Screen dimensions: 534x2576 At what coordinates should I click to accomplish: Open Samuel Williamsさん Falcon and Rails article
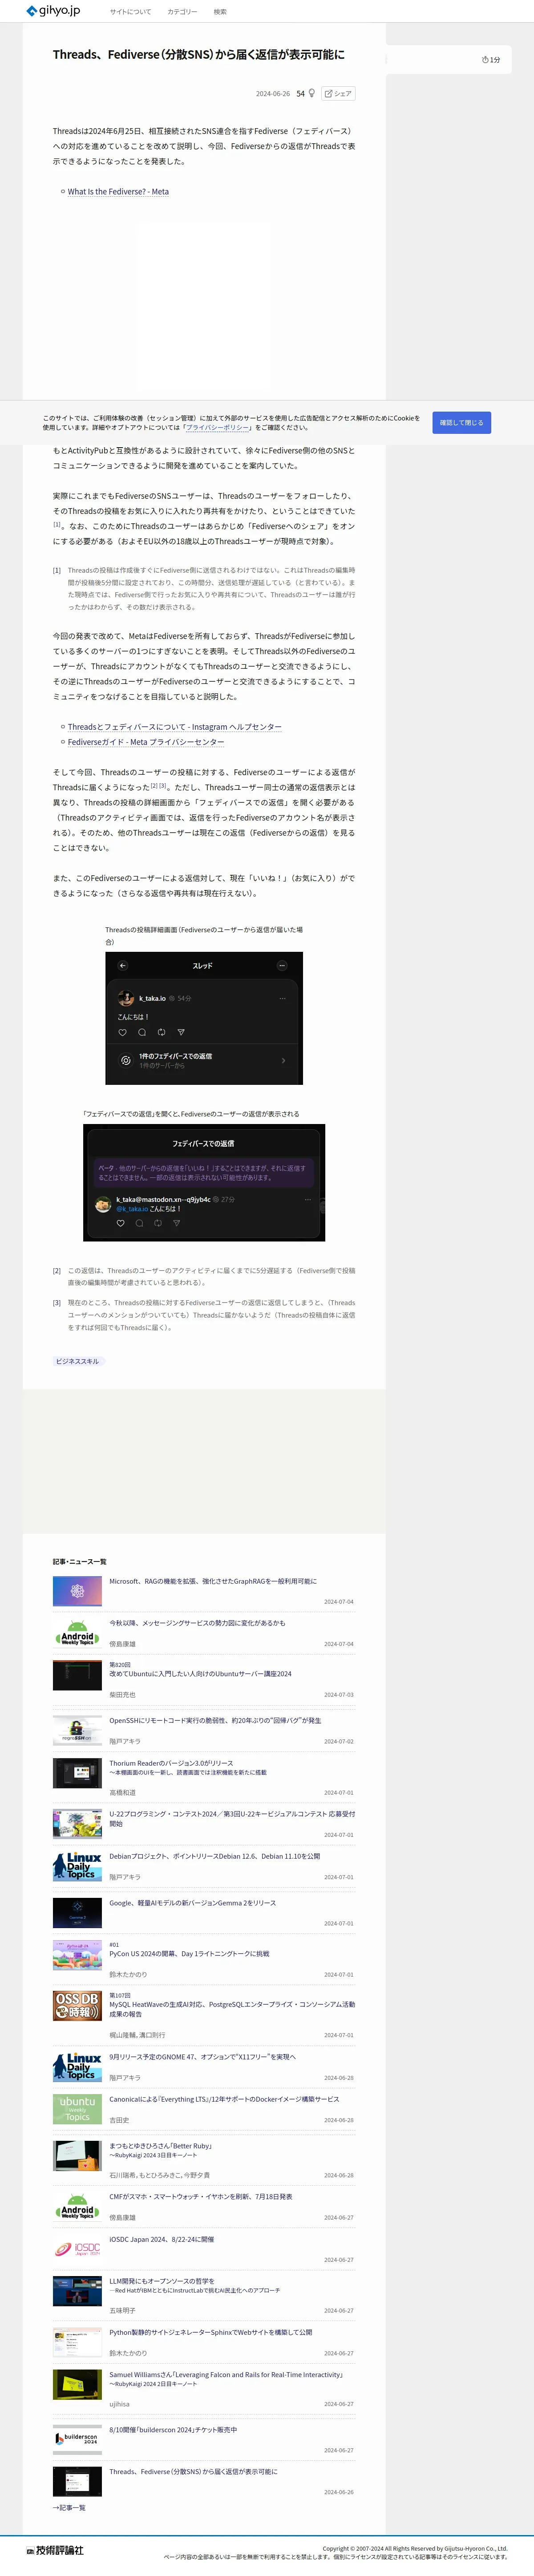[226, 2374]
